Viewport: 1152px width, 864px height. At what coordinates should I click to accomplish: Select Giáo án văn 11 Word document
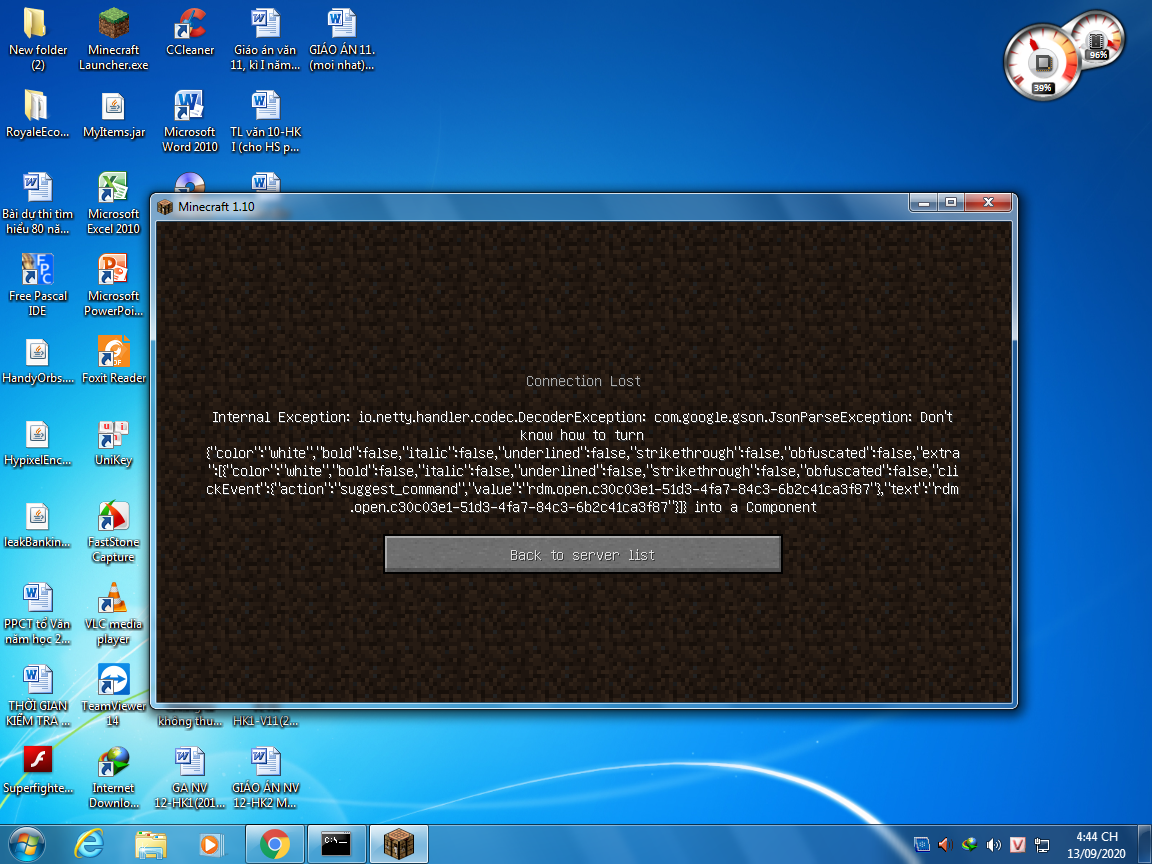coord(265,39)
